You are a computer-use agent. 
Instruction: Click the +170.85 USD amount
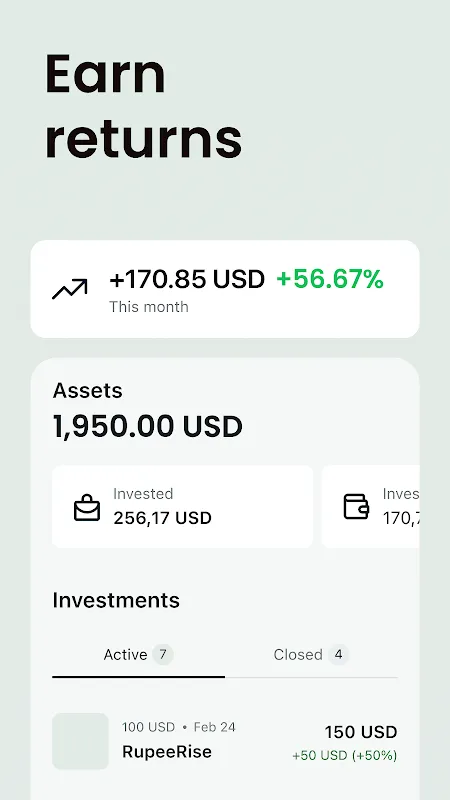(x=187, y=279)
